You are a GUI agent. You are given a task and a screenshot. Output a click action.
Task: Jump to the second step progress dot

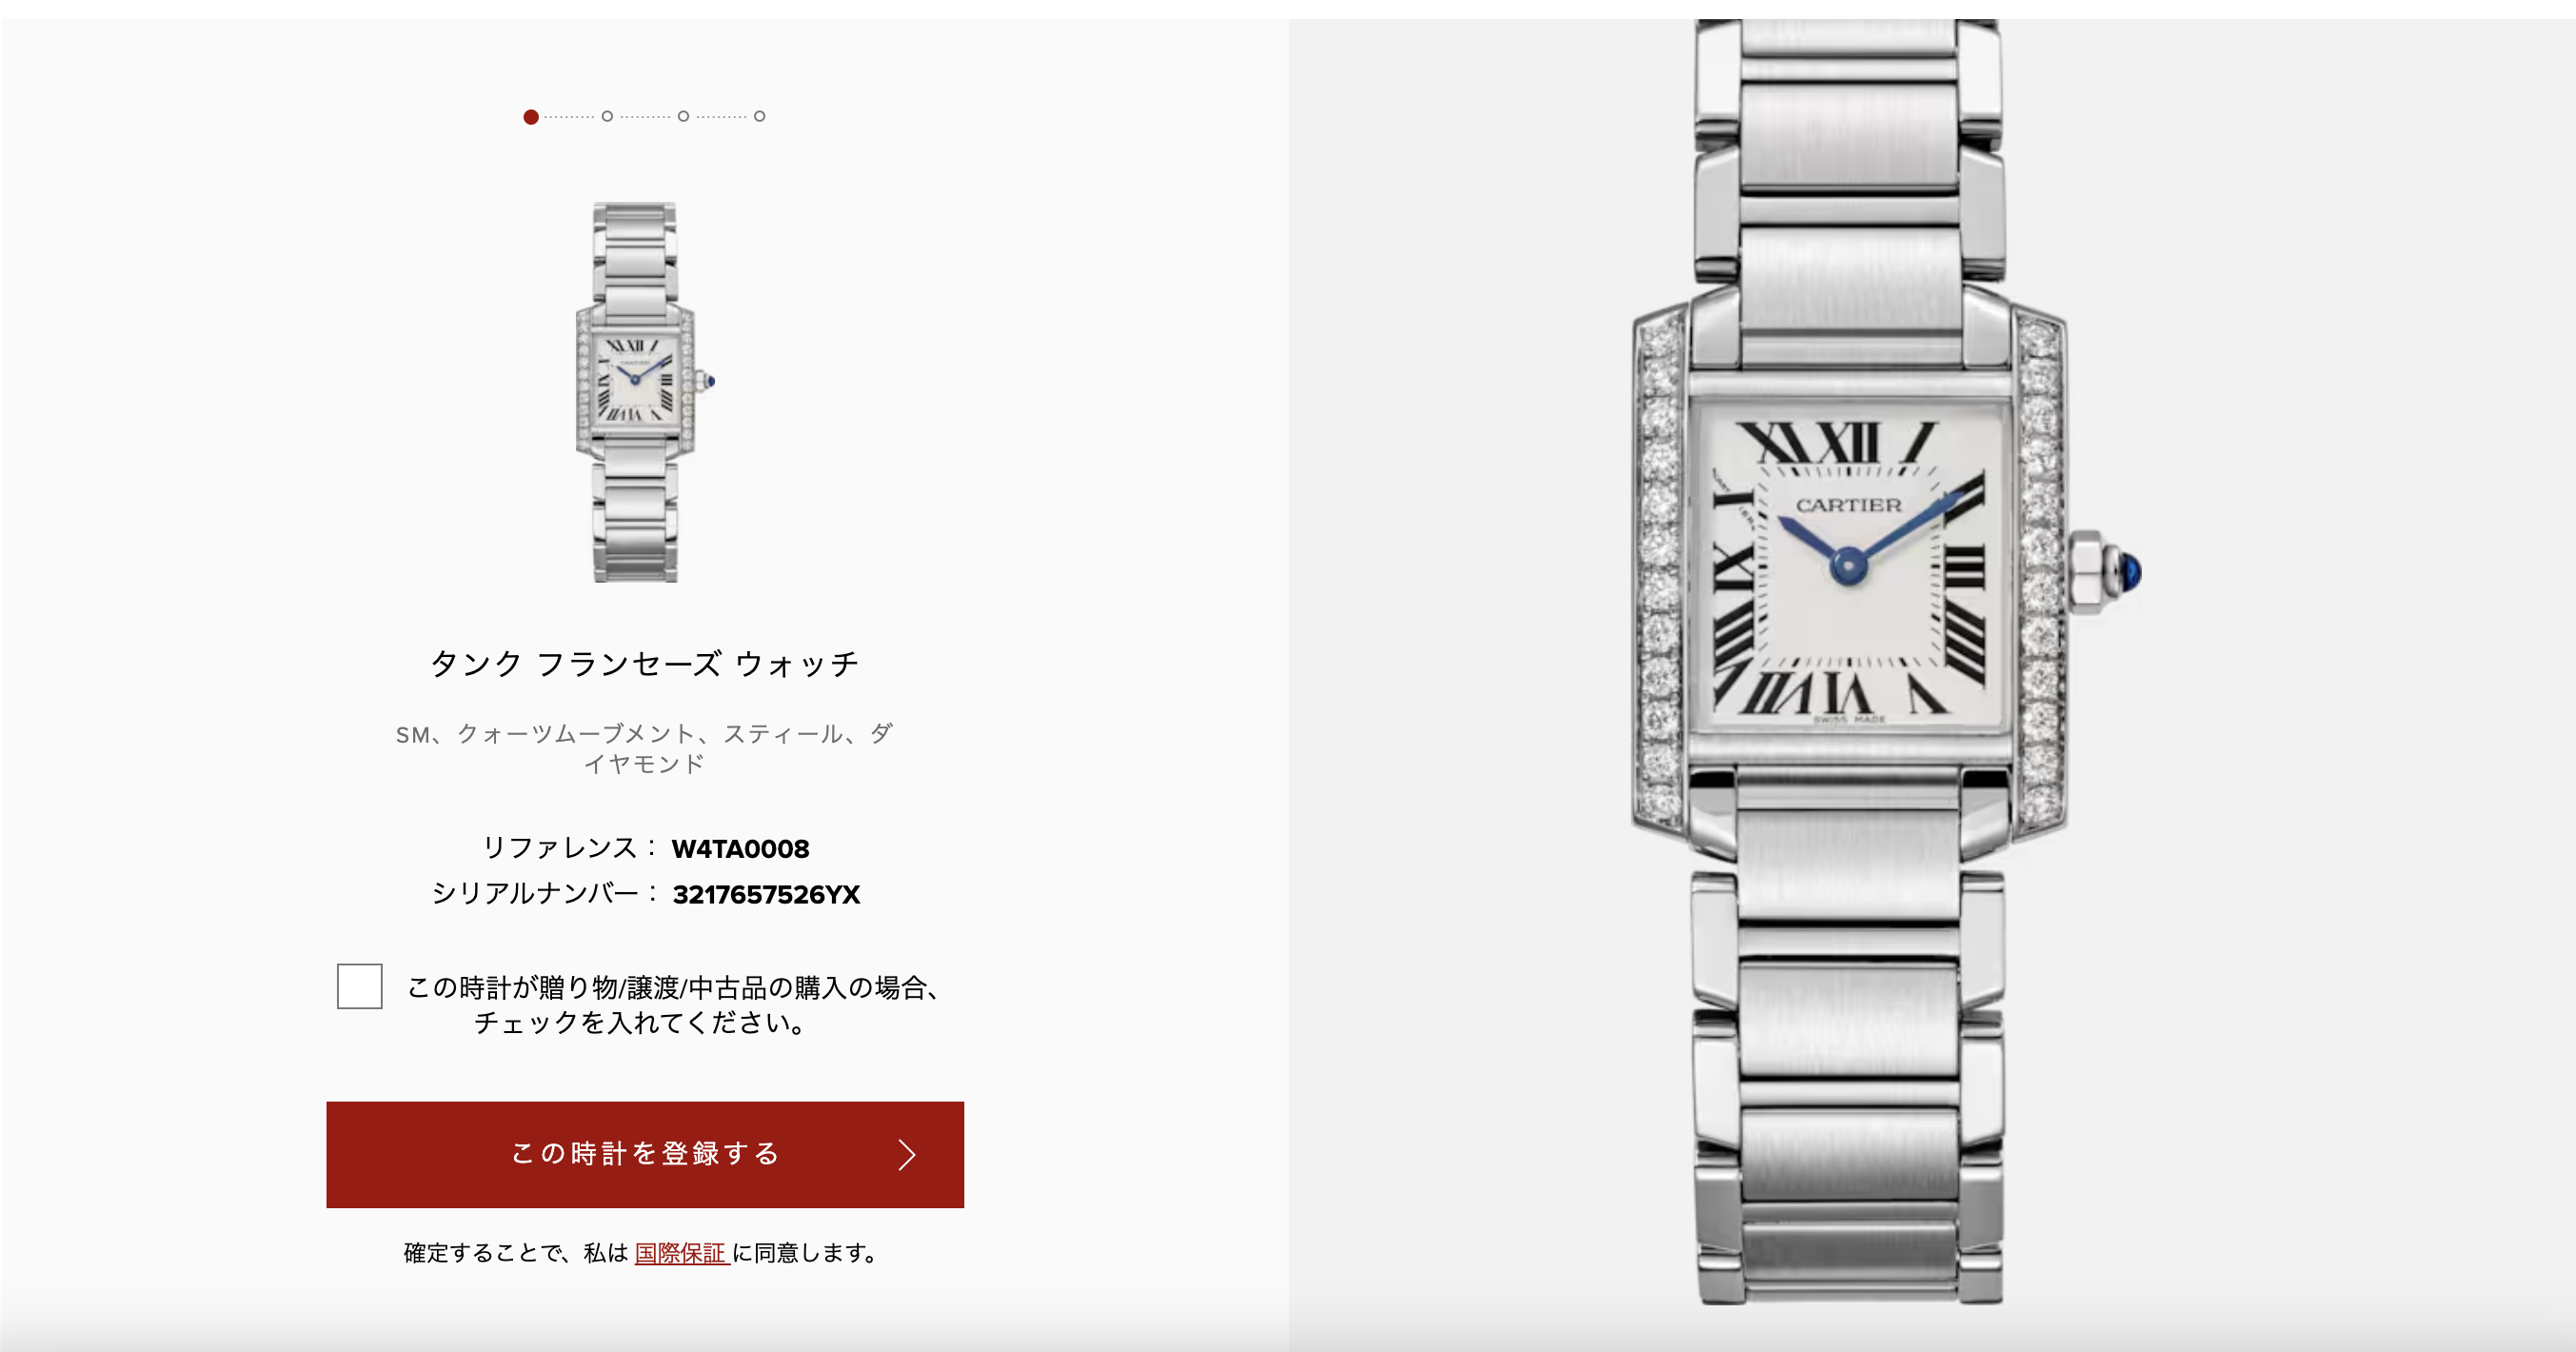(607, 117)
